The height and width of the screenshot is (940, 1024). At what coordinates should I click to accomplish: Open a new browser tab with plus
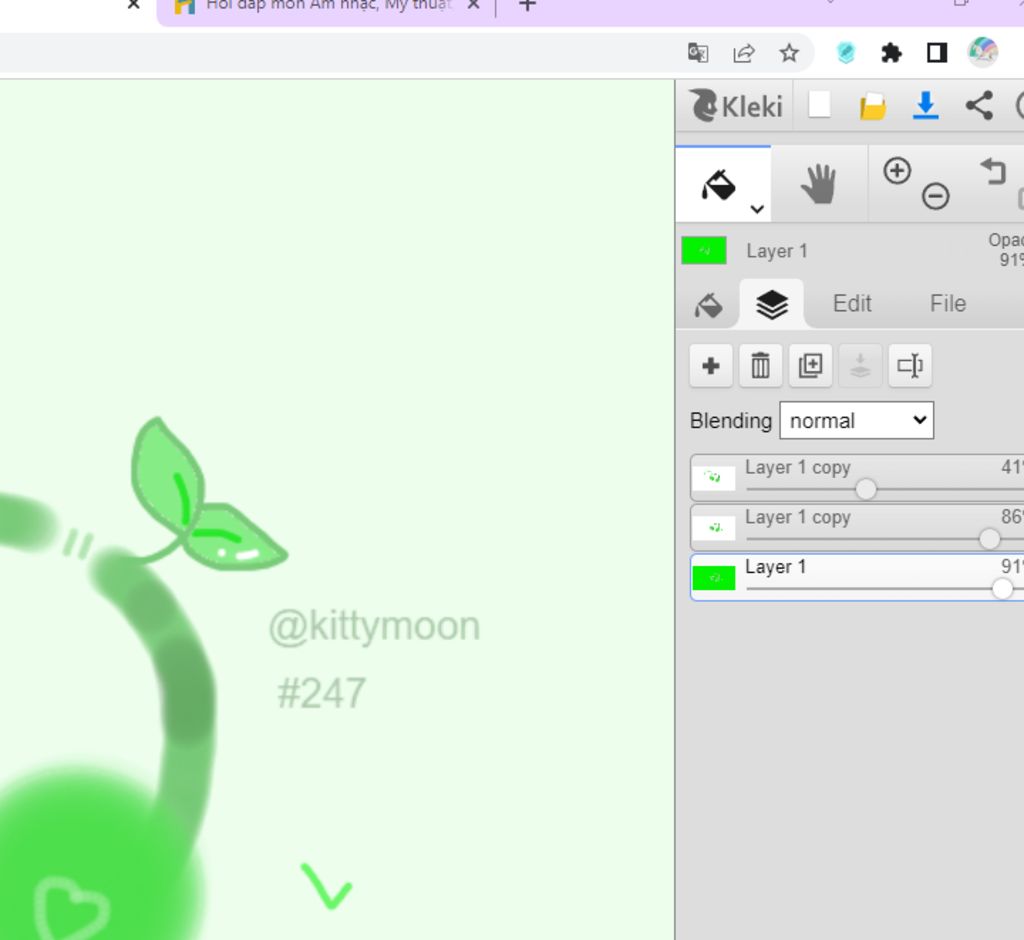(x=527, y=5)
